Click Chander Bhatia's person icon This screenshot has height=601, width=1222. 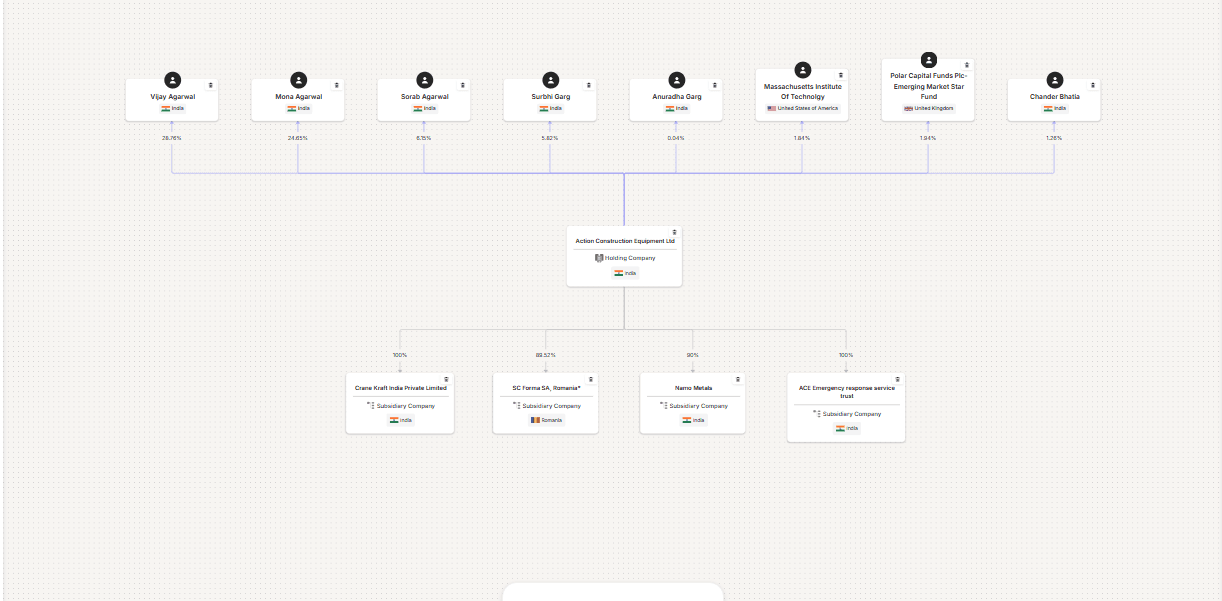click(1054, 81)
